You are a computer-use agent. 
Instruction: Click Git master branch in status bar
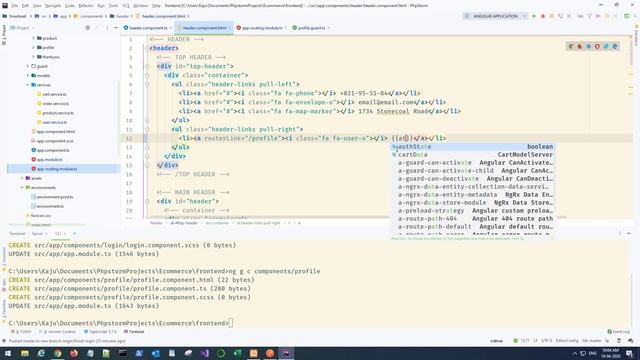591,341
